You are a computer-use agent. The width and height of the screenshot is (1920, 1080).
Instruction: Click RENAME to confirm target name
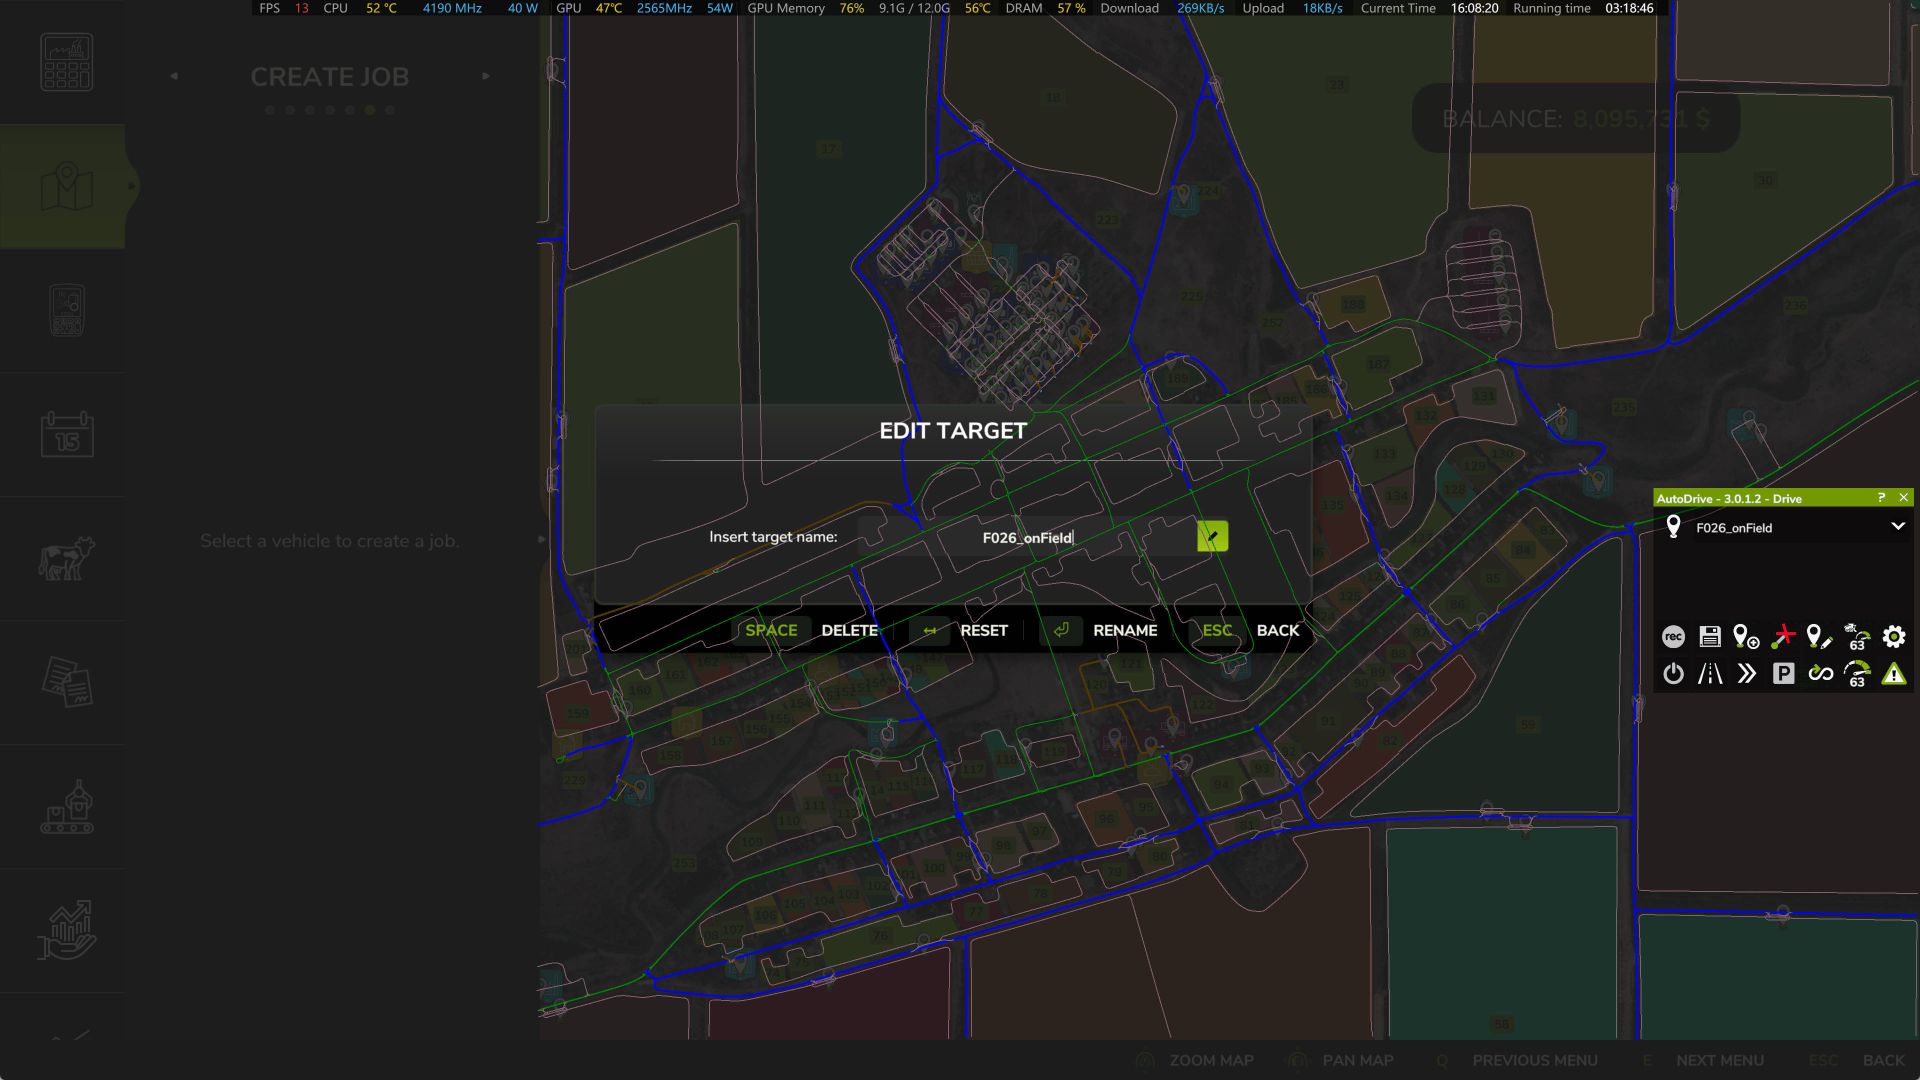pos(1125,631)
